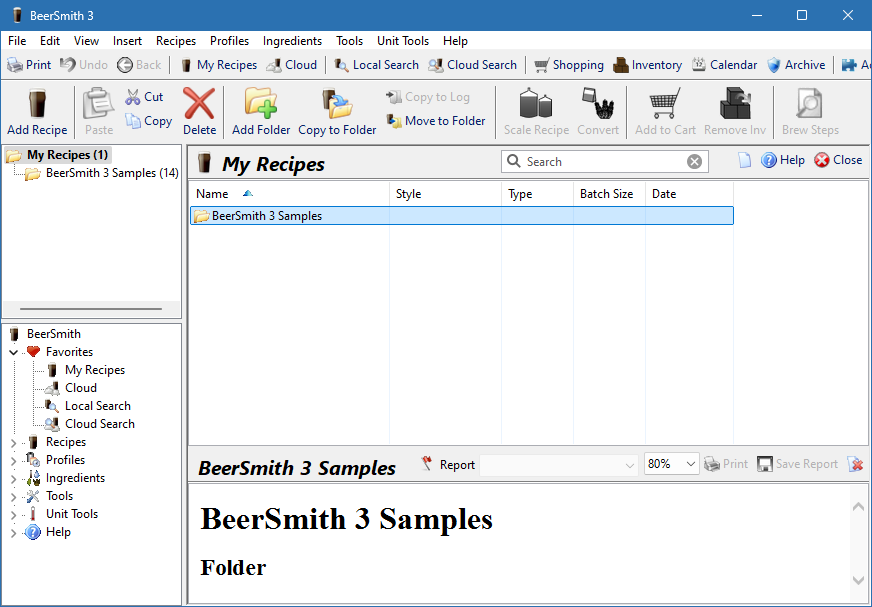Click the Scale Recipe kettles icon
Screen dimensions: 872x607
coord(536,104)
